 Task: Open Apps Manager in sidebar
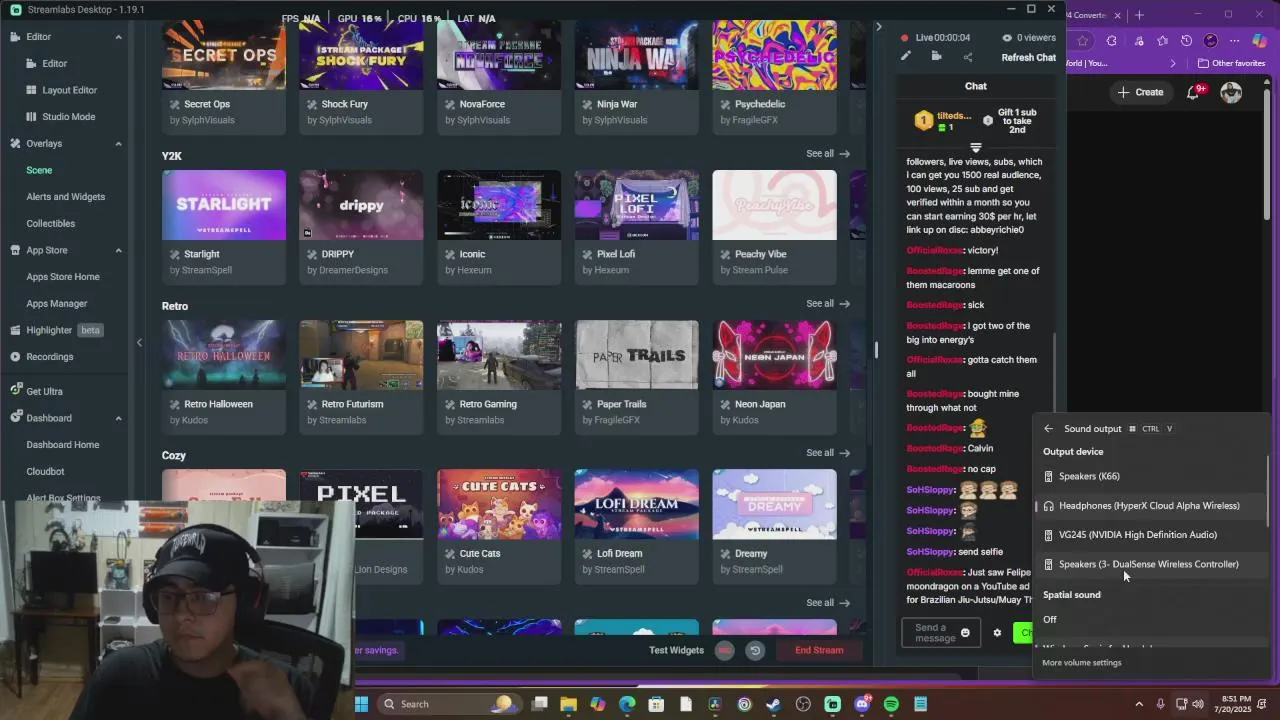(x=56, y=304)
